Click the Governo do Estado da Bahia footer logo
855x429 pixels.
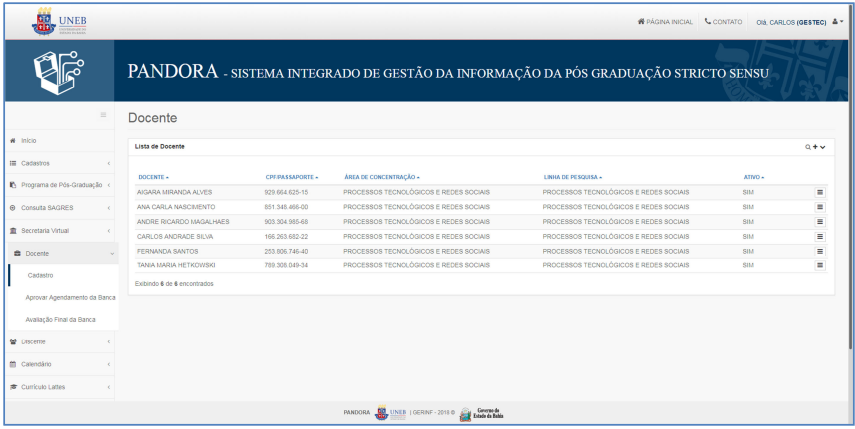481,414
